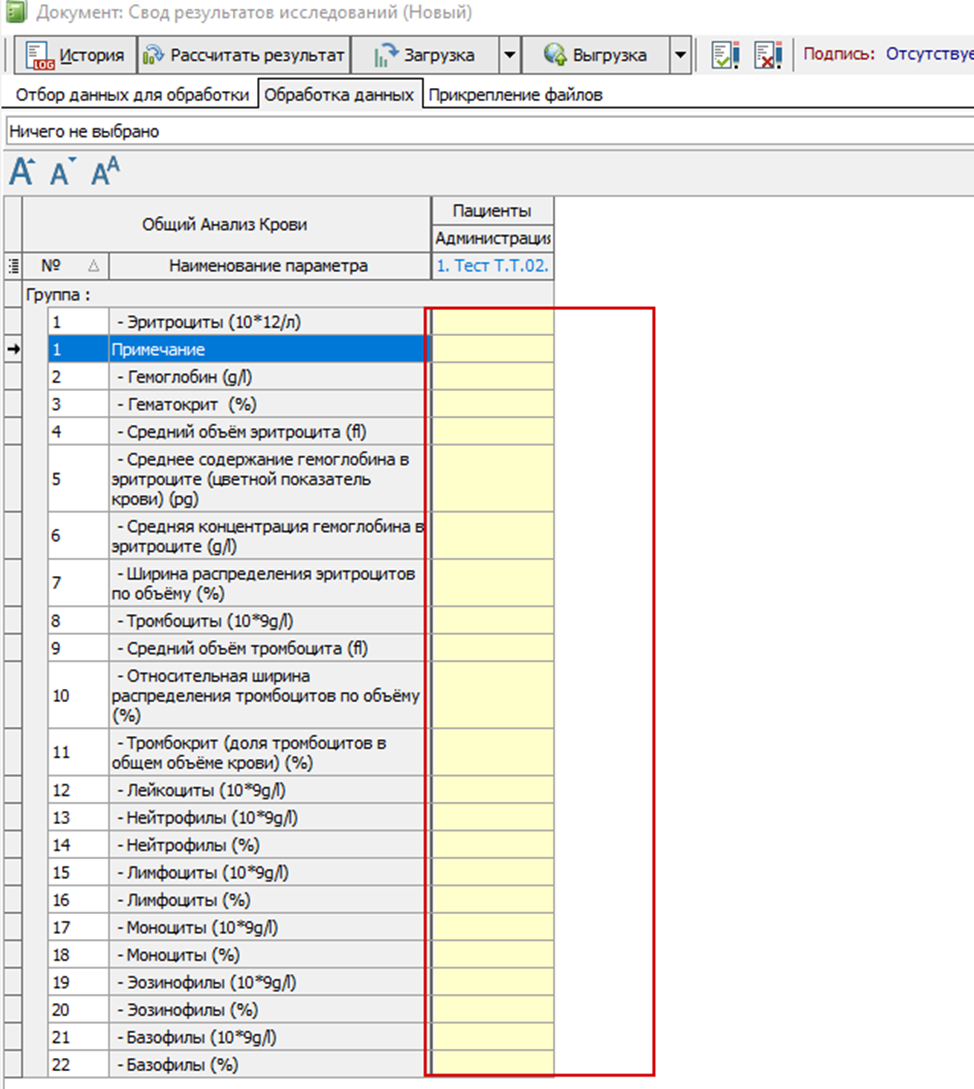
Task: Open the История log button
Action: tap(75, 55)
